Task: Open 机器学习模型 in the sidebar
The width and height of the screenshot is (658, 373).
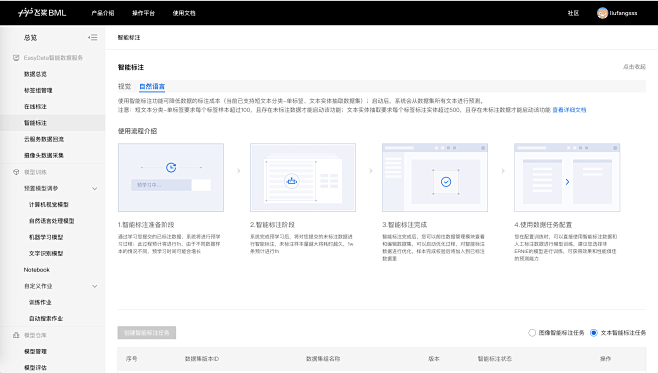Action: tap(46, 237)
